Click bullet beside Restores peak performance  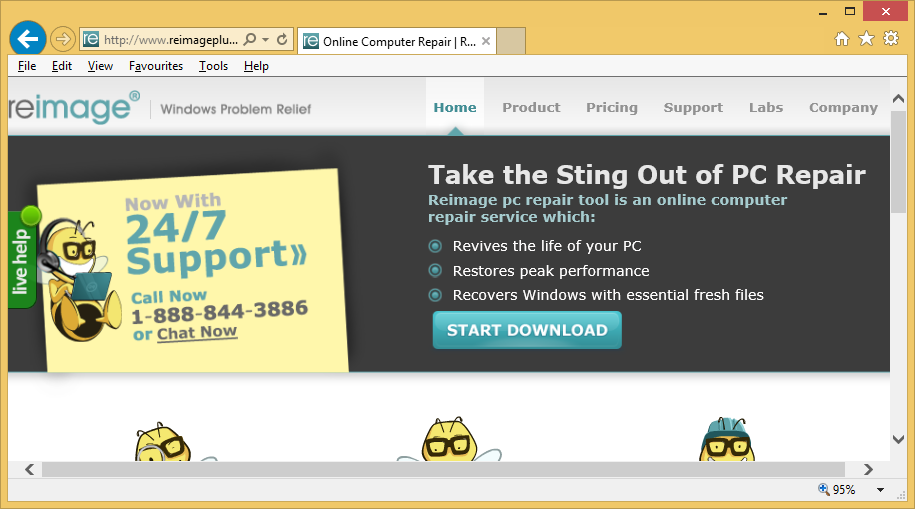[x=435, y=270]
